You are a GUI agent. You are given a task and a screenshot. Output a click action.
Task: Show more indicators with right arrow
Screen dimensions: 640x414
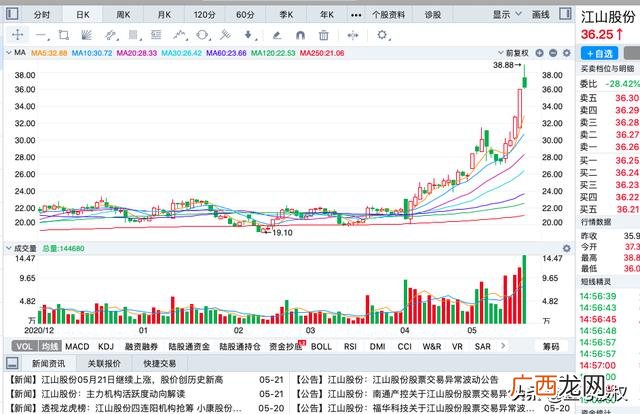503,346
